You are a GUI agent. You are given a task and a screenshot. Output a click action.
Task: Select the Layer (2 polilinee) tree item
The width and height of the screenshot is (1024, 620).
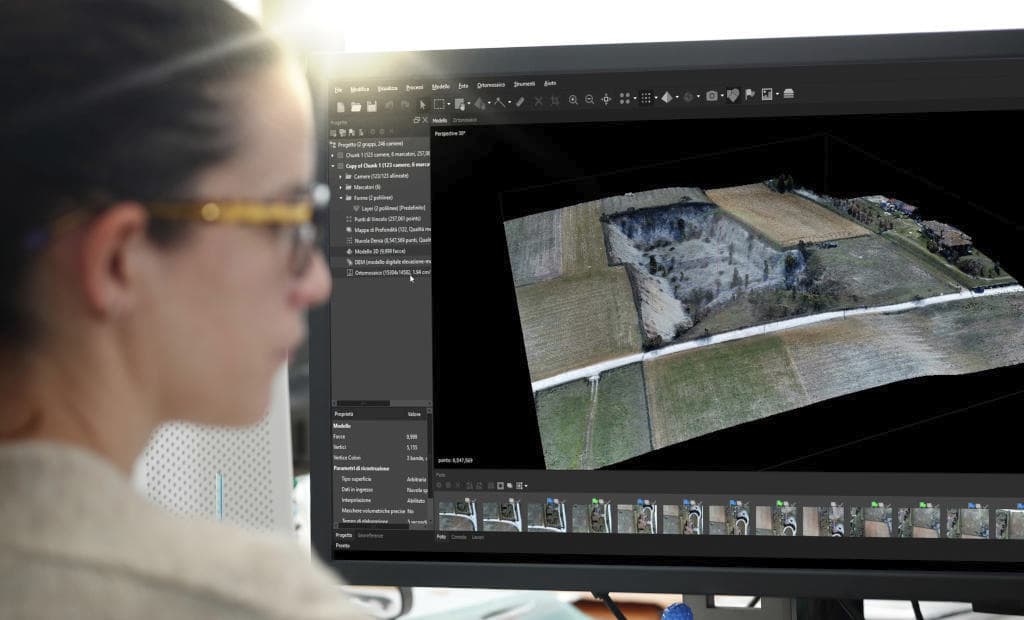389,208
